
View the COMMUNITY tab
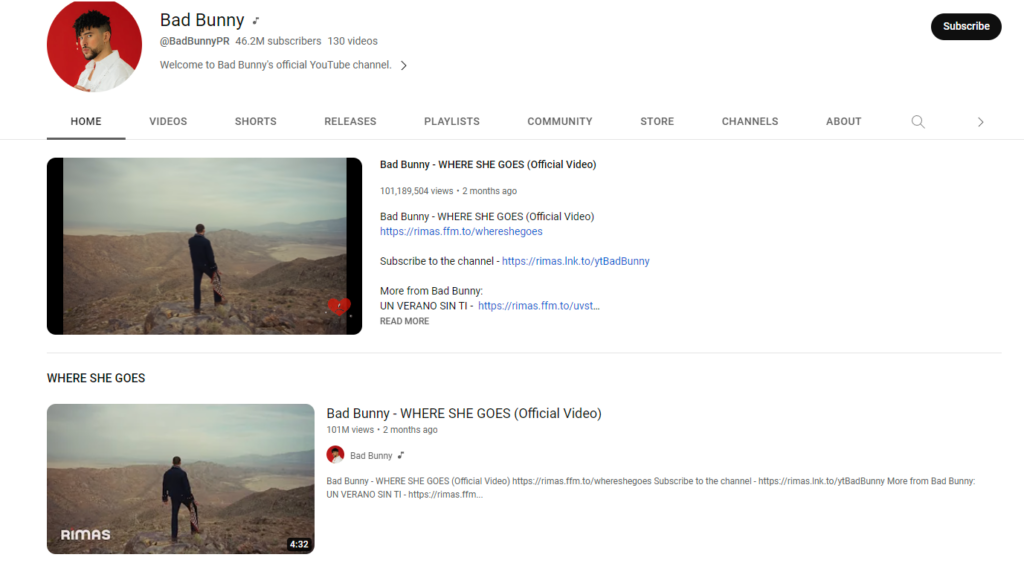click(560, 122)
